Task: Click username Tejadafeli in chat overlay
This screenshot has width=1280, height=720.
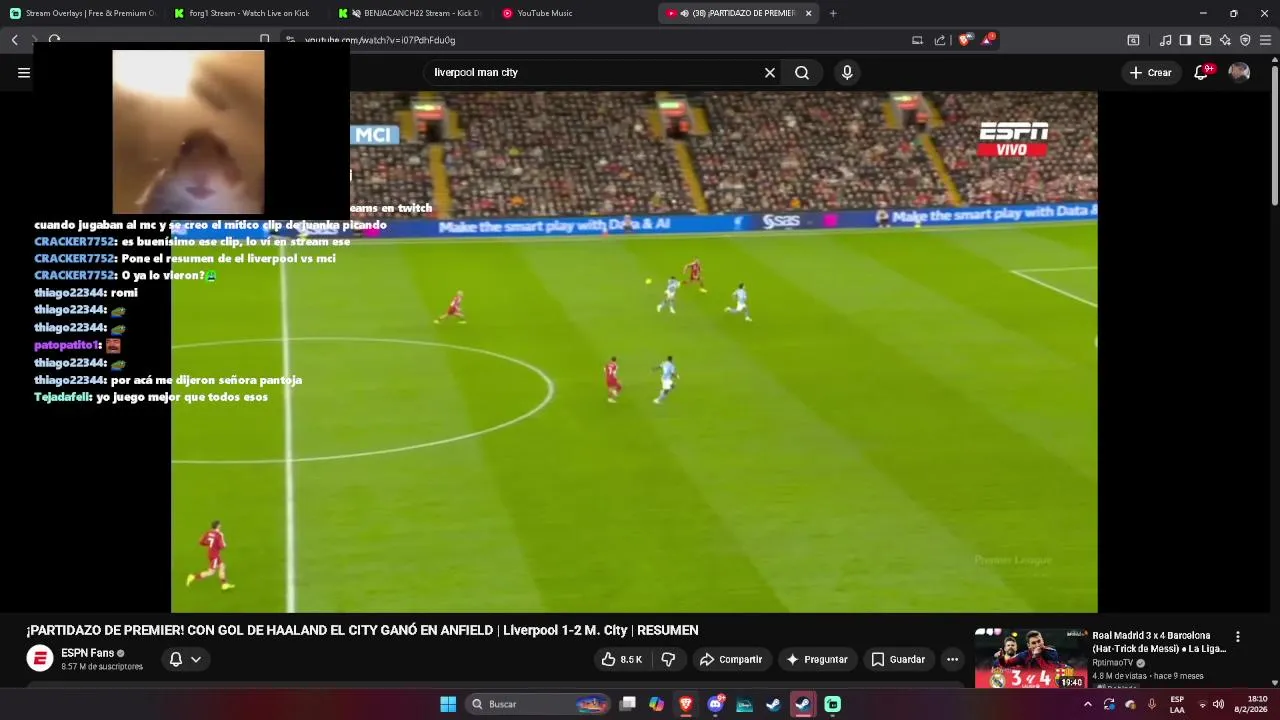Action: 62,397
